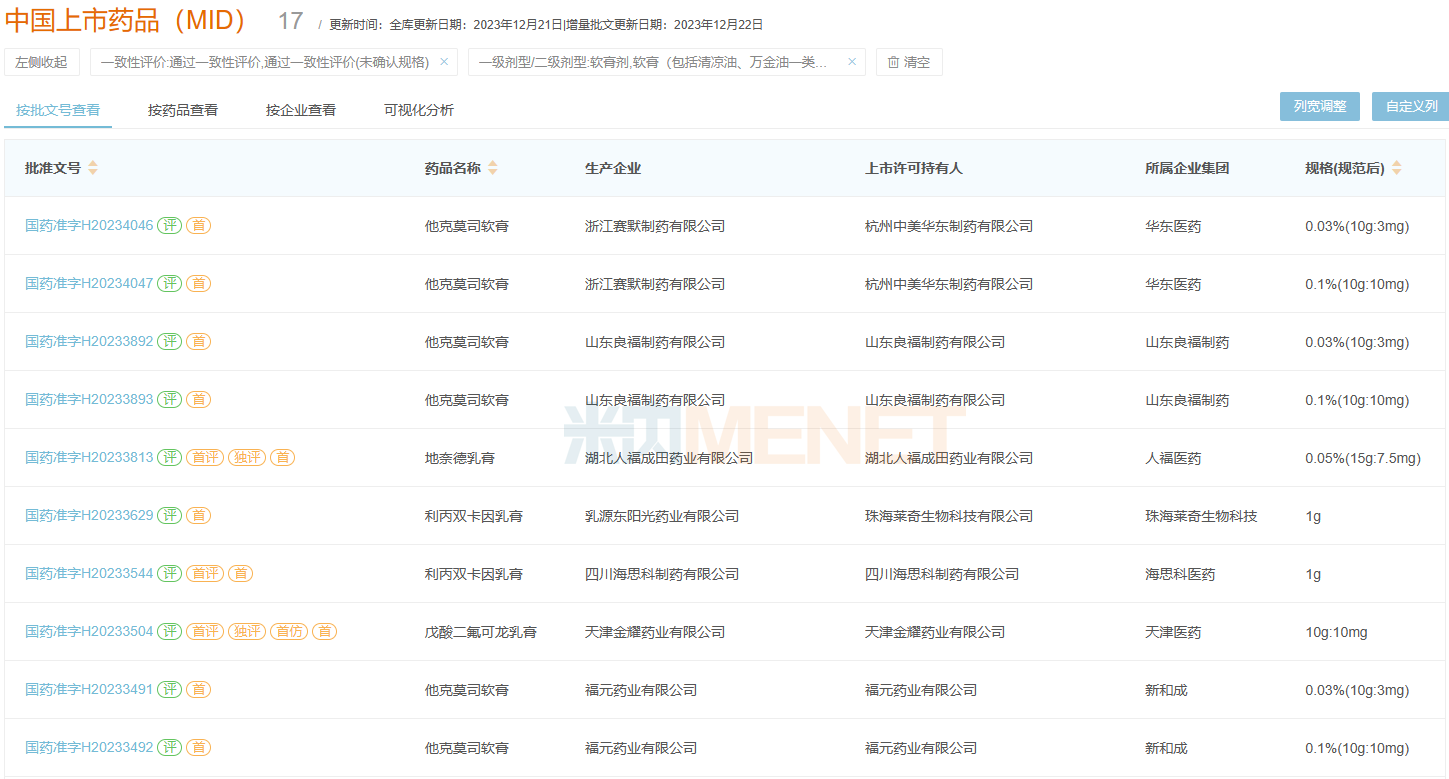This screenshot has height=779, width=1449.
Task: Switch to 按企业查看 tab
Action: (301, 110)
